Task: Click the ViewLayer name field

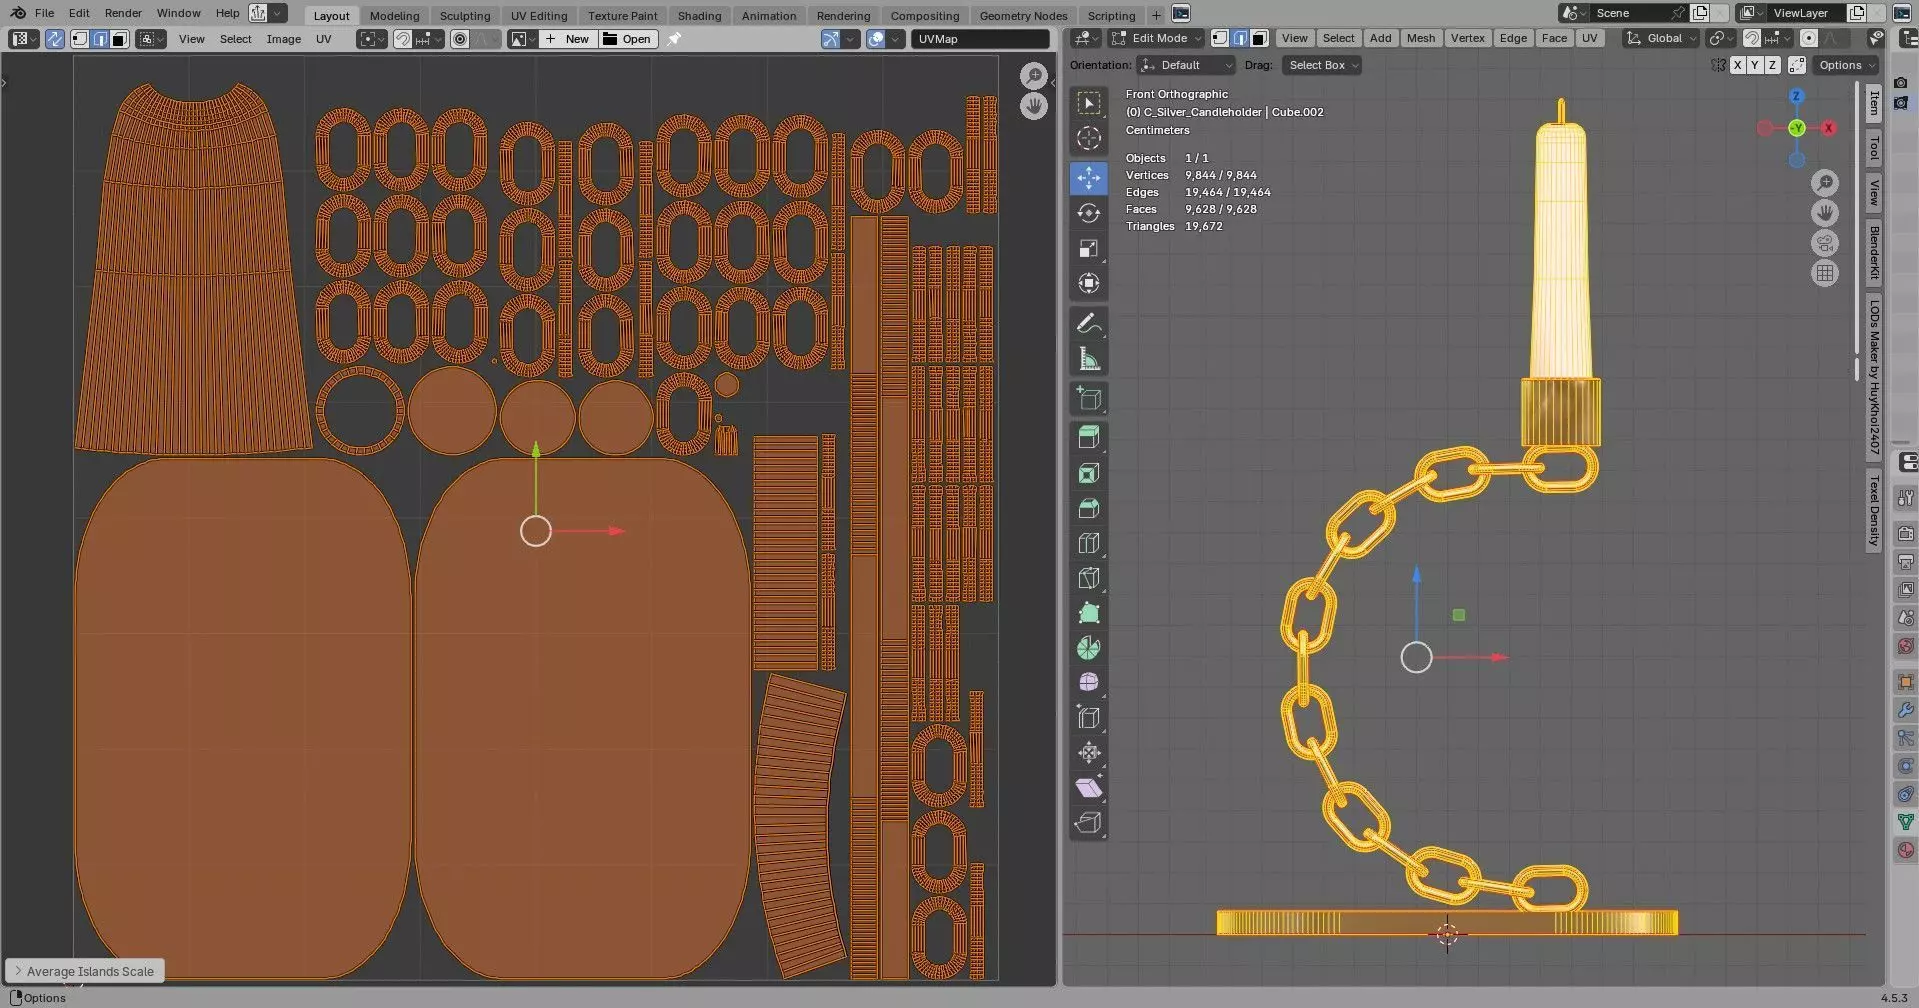Action: point(1807,13)
